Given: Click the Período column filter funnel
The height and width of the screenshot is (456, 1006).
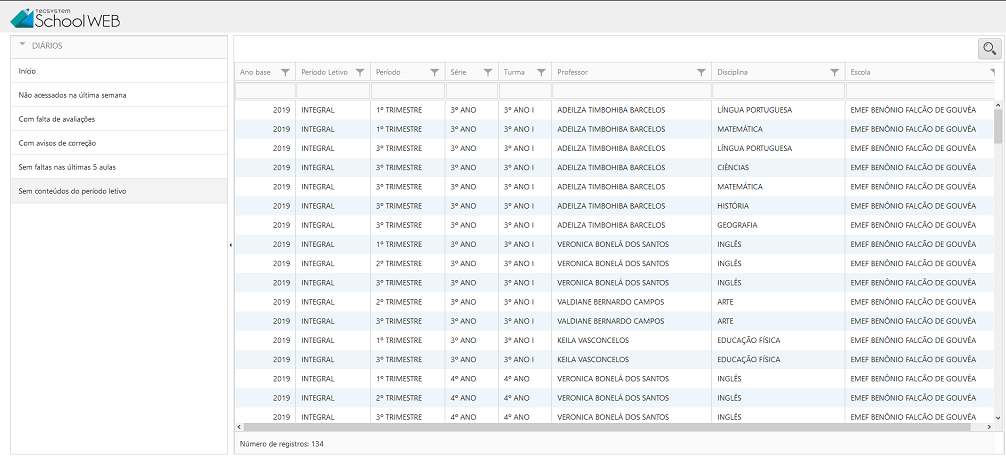Looking at the screenshot, I should coord(434,72).
